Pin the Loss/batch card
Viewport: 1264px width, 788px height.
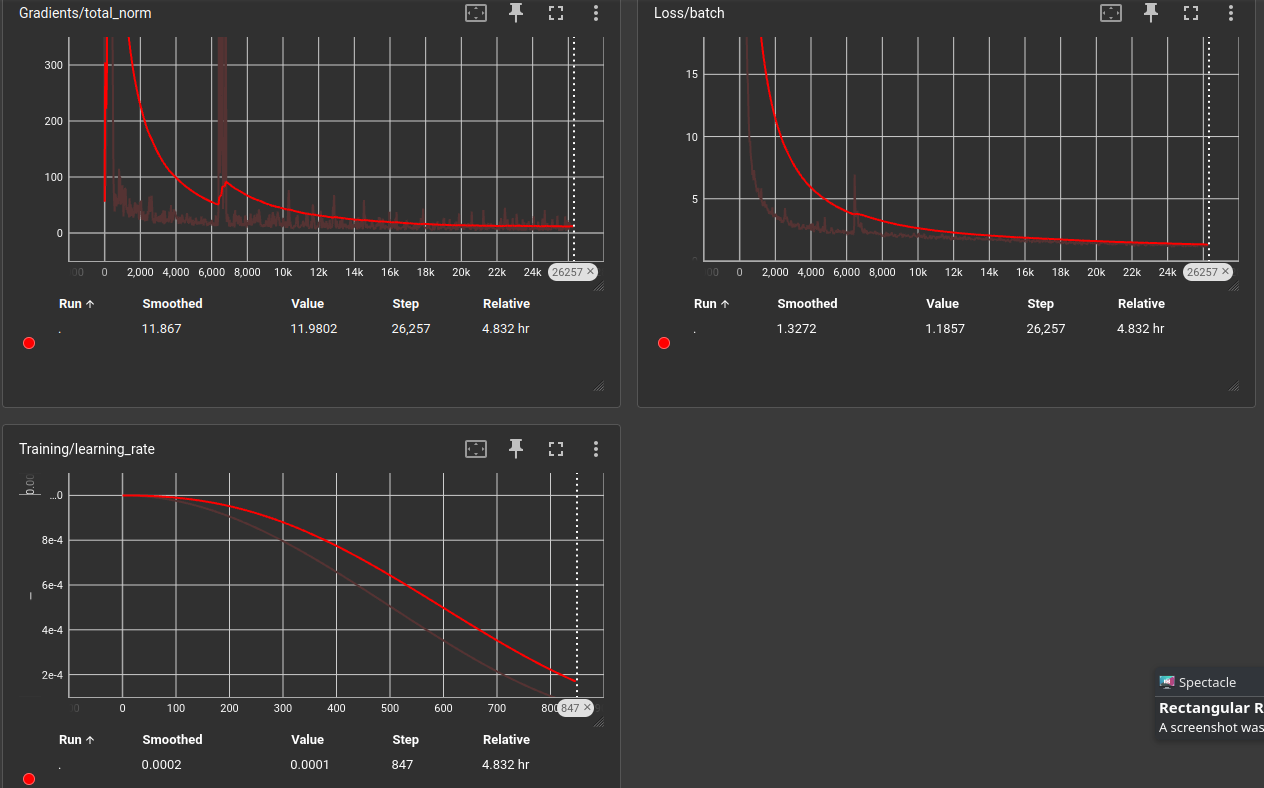(1151, 13)
